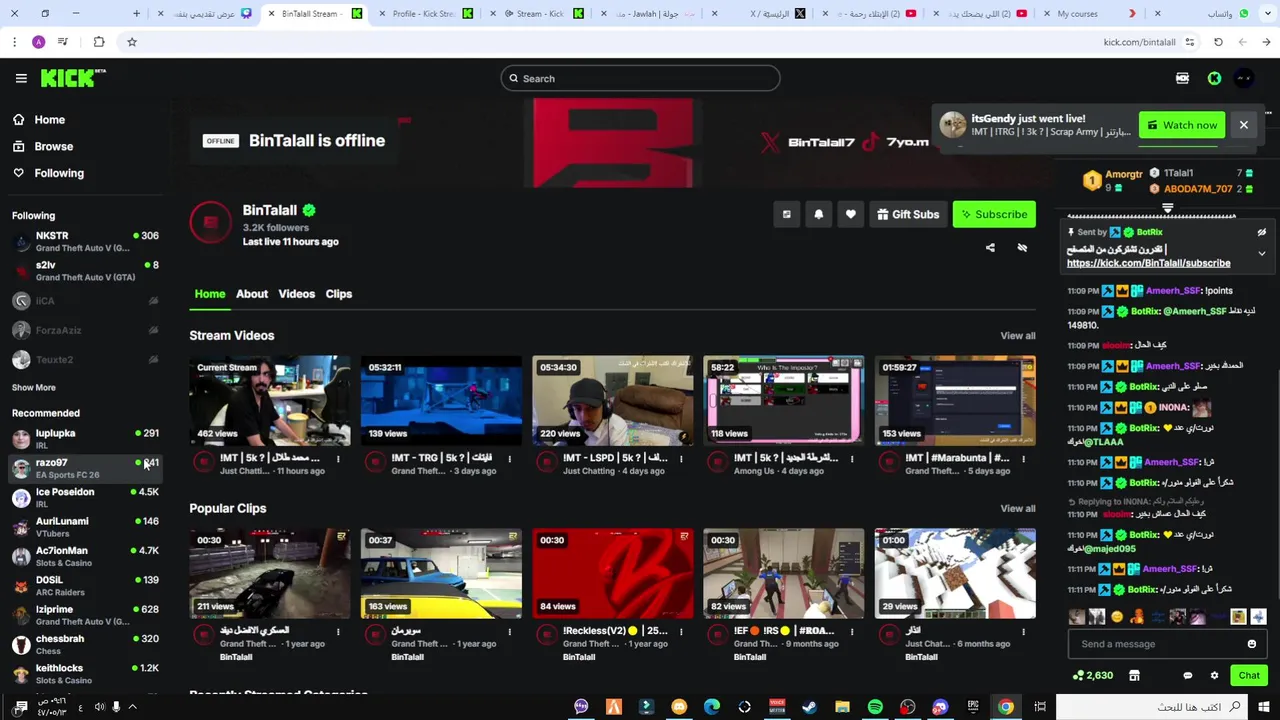Click the 2,630 channel points balance
This screenshot has width=1280, height=720.
pos(1092,675)
